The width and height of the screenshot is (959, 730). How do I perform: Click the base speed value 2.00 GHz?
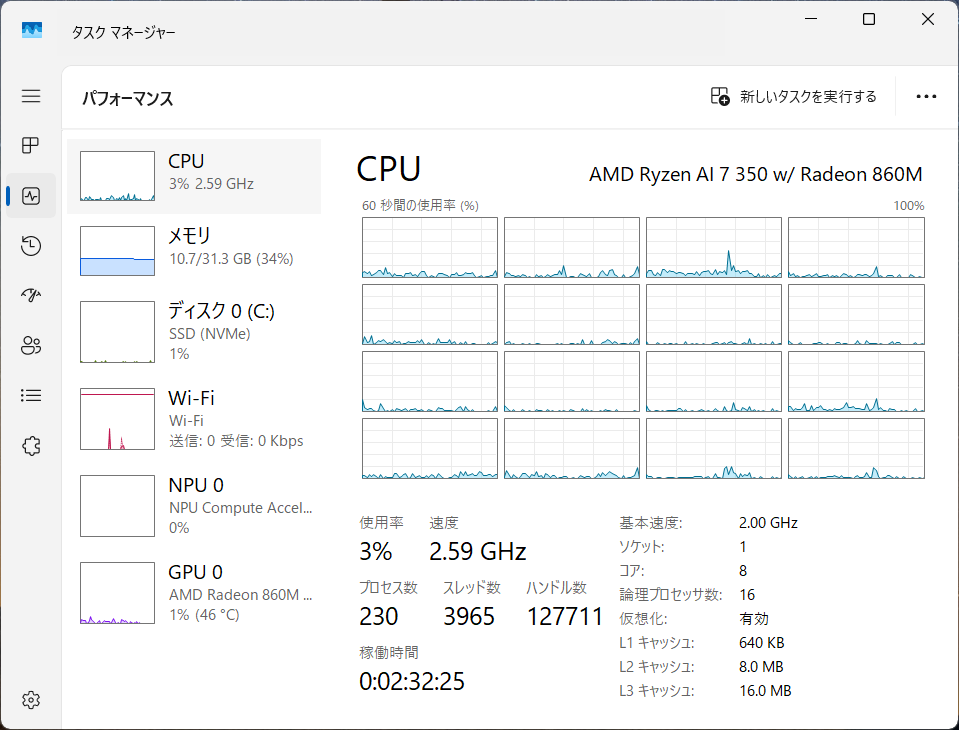point(768,523)
